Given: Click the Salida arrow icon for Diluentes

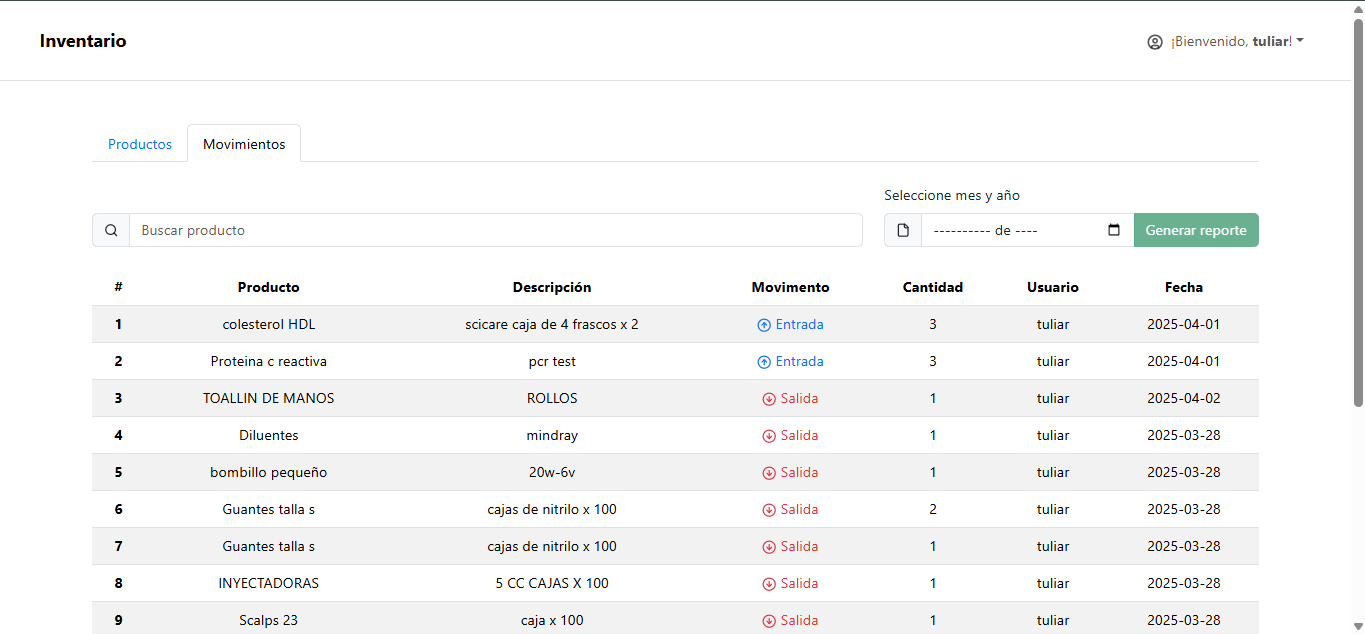Looking at the screenshot, I should click(769, 436).
